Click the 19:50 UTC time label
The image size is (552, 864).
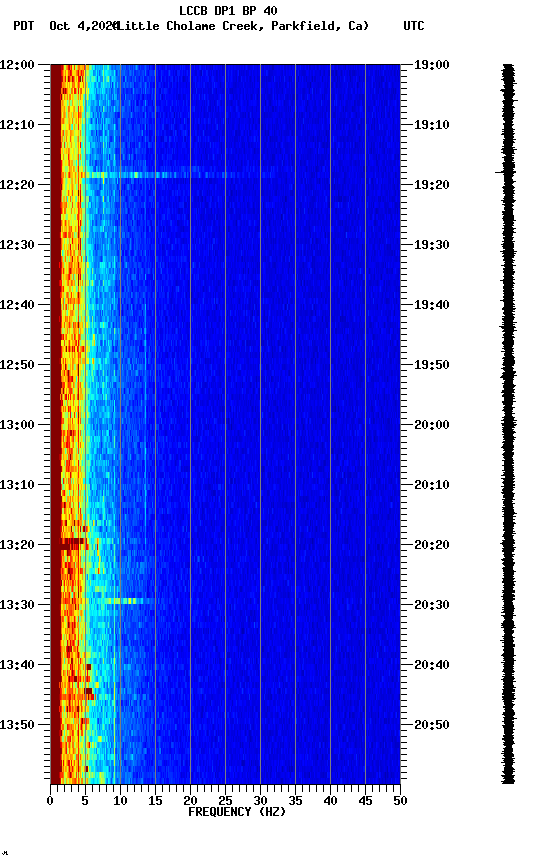pyautogui.click(x=432, y=365)
